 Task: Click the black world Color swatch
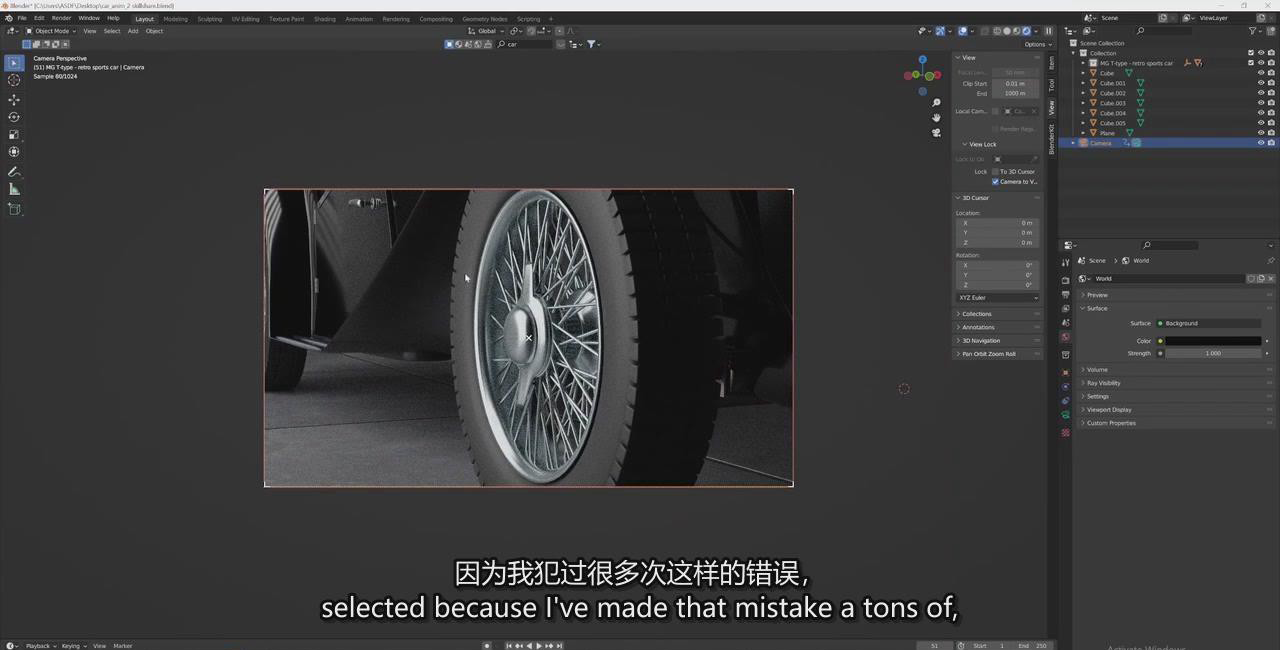pos(1212,341)
